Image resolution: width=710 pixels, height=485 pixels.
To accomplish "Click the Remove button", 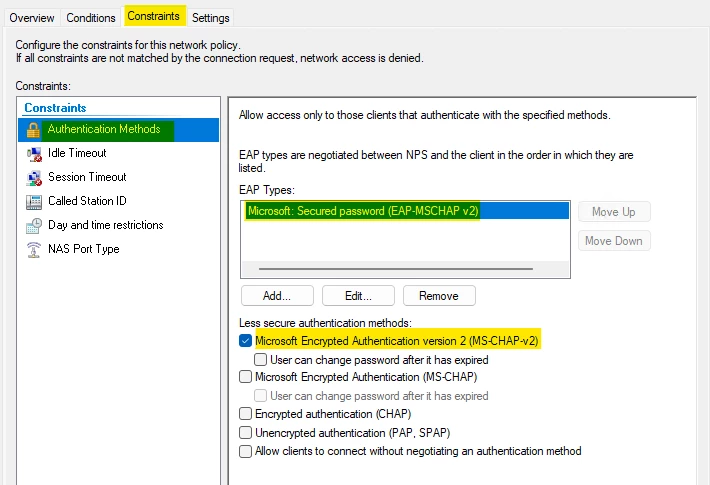I will pyautogui.click(x=439, y=296).
